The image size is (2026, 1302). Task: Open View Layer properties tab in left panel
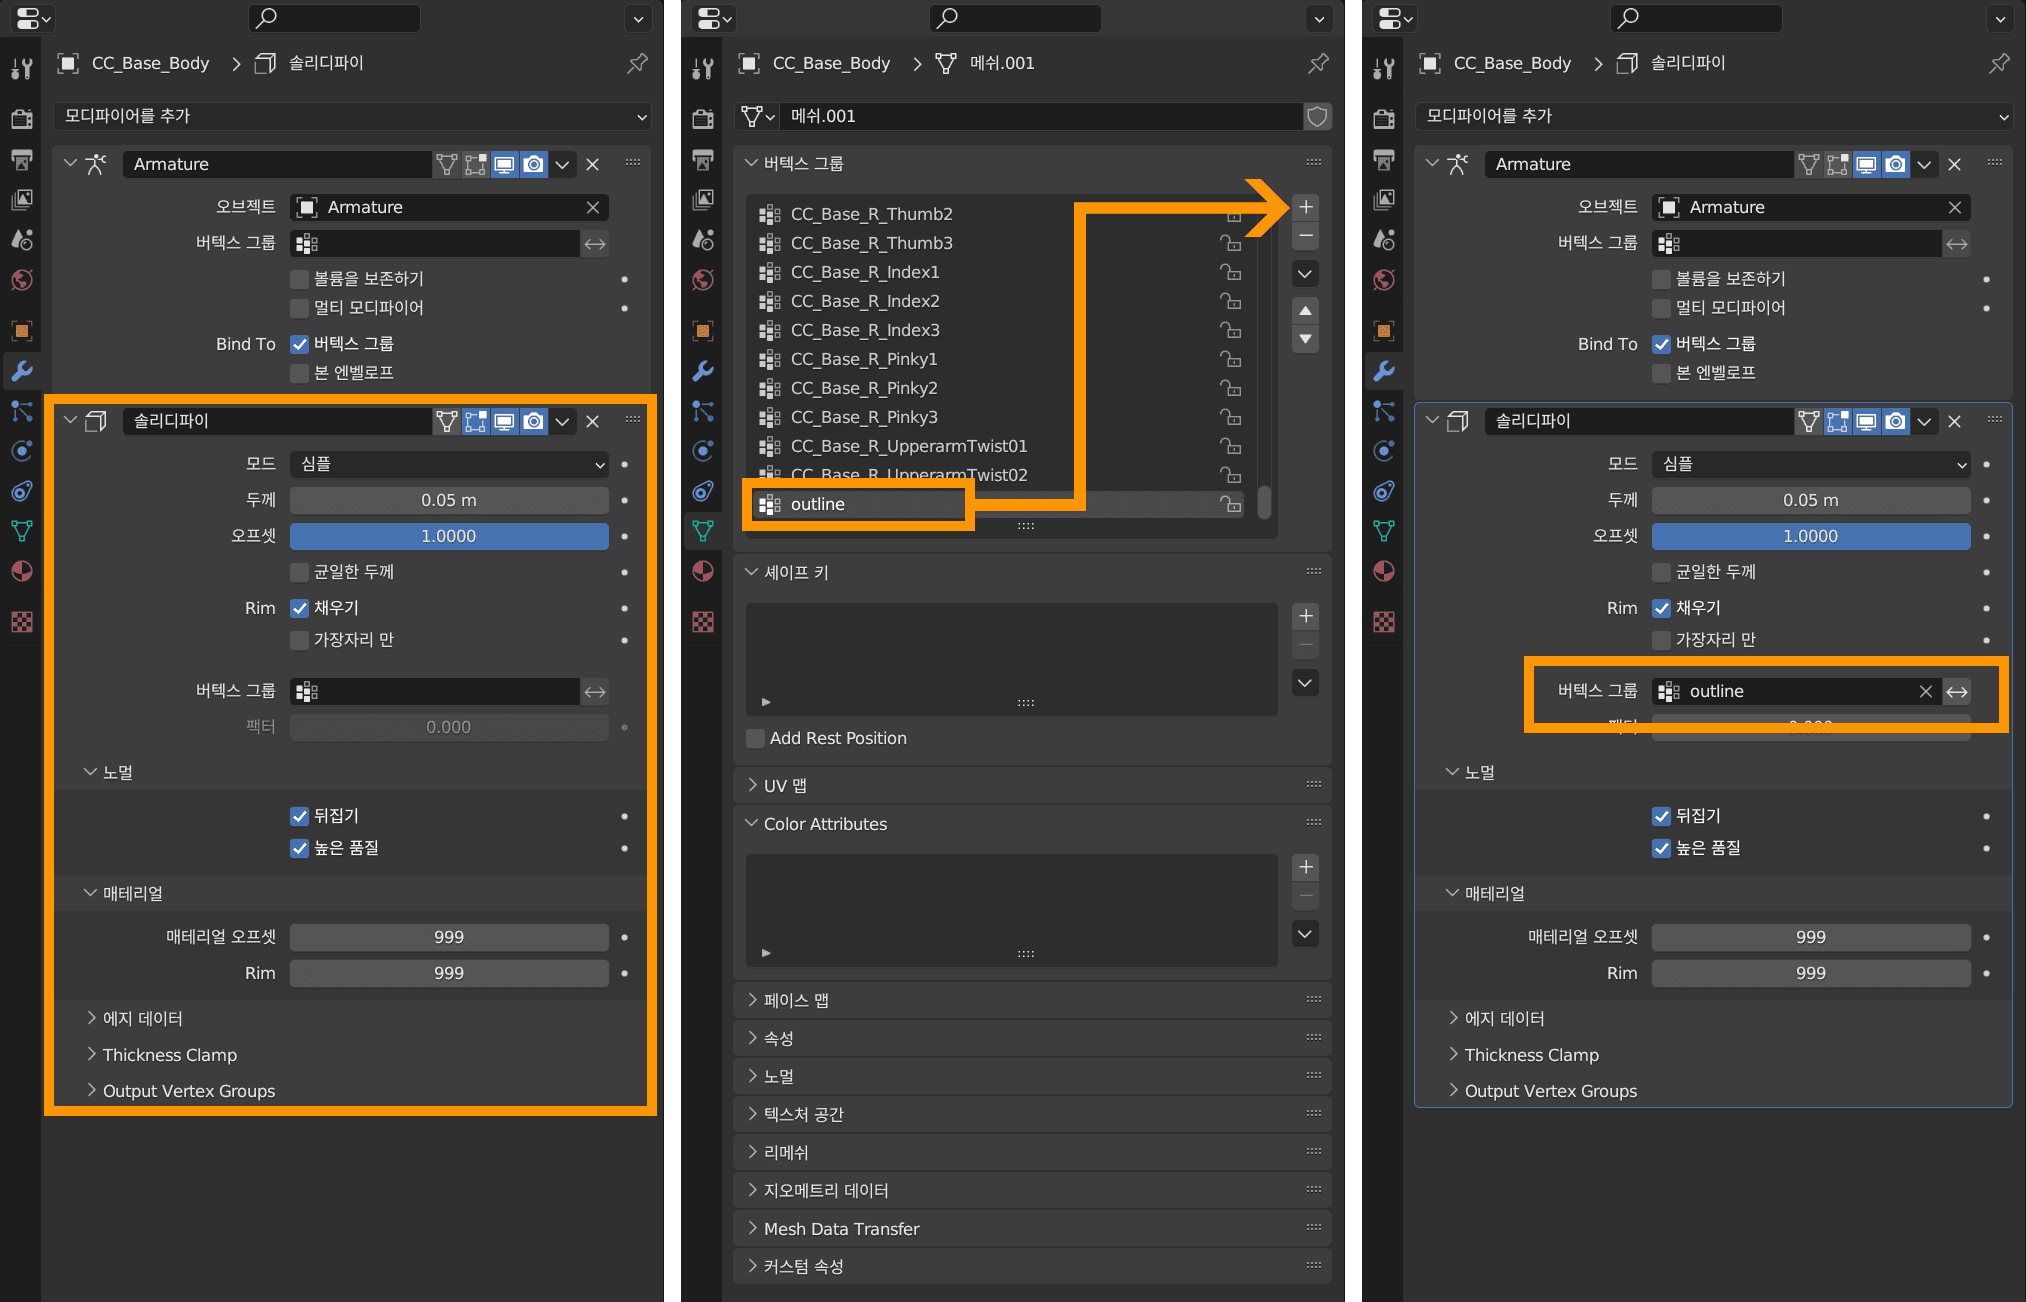(x=22, y=199)
